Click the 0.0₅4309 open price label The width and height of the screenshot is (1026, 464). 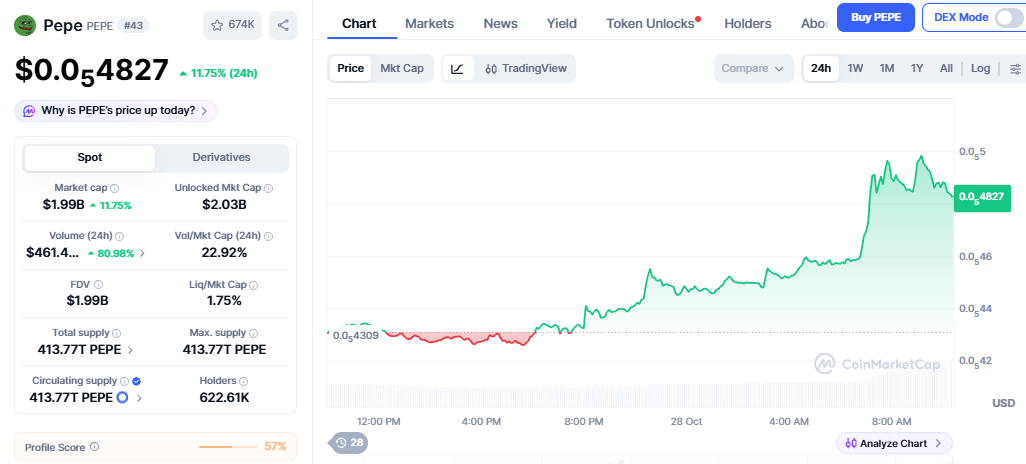(355, 336)
